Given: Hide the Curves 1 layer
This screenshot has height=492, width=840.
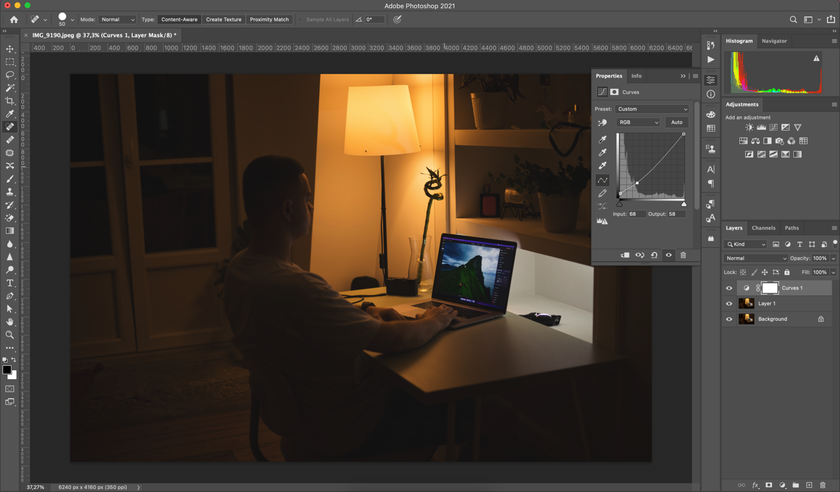Looking at the screenshot, I should (x=729, y=288).
